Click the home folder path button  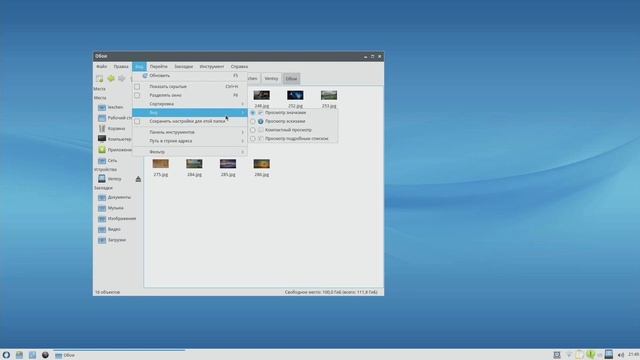(x=253, y=78)
